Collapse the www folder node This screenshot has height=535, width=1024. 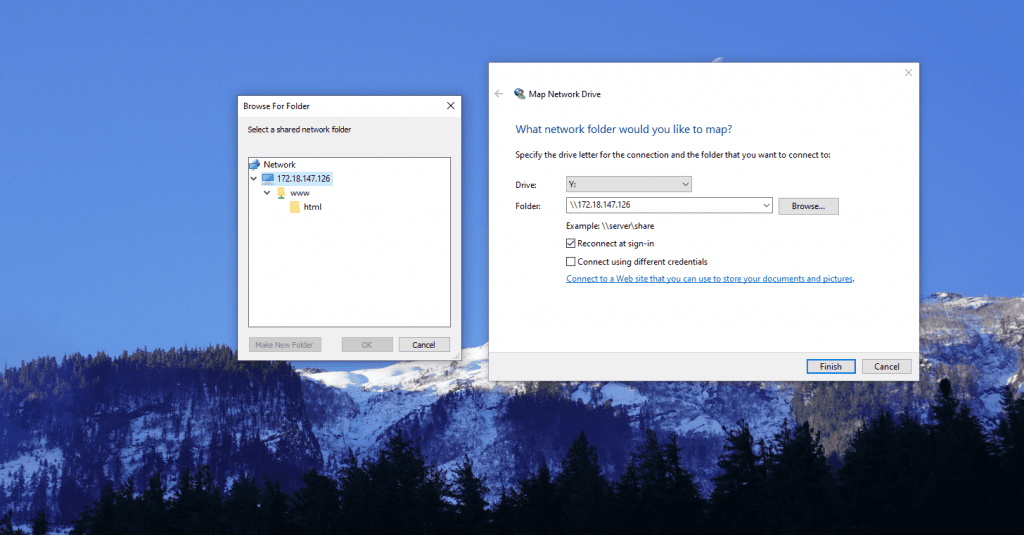point(267,193)
